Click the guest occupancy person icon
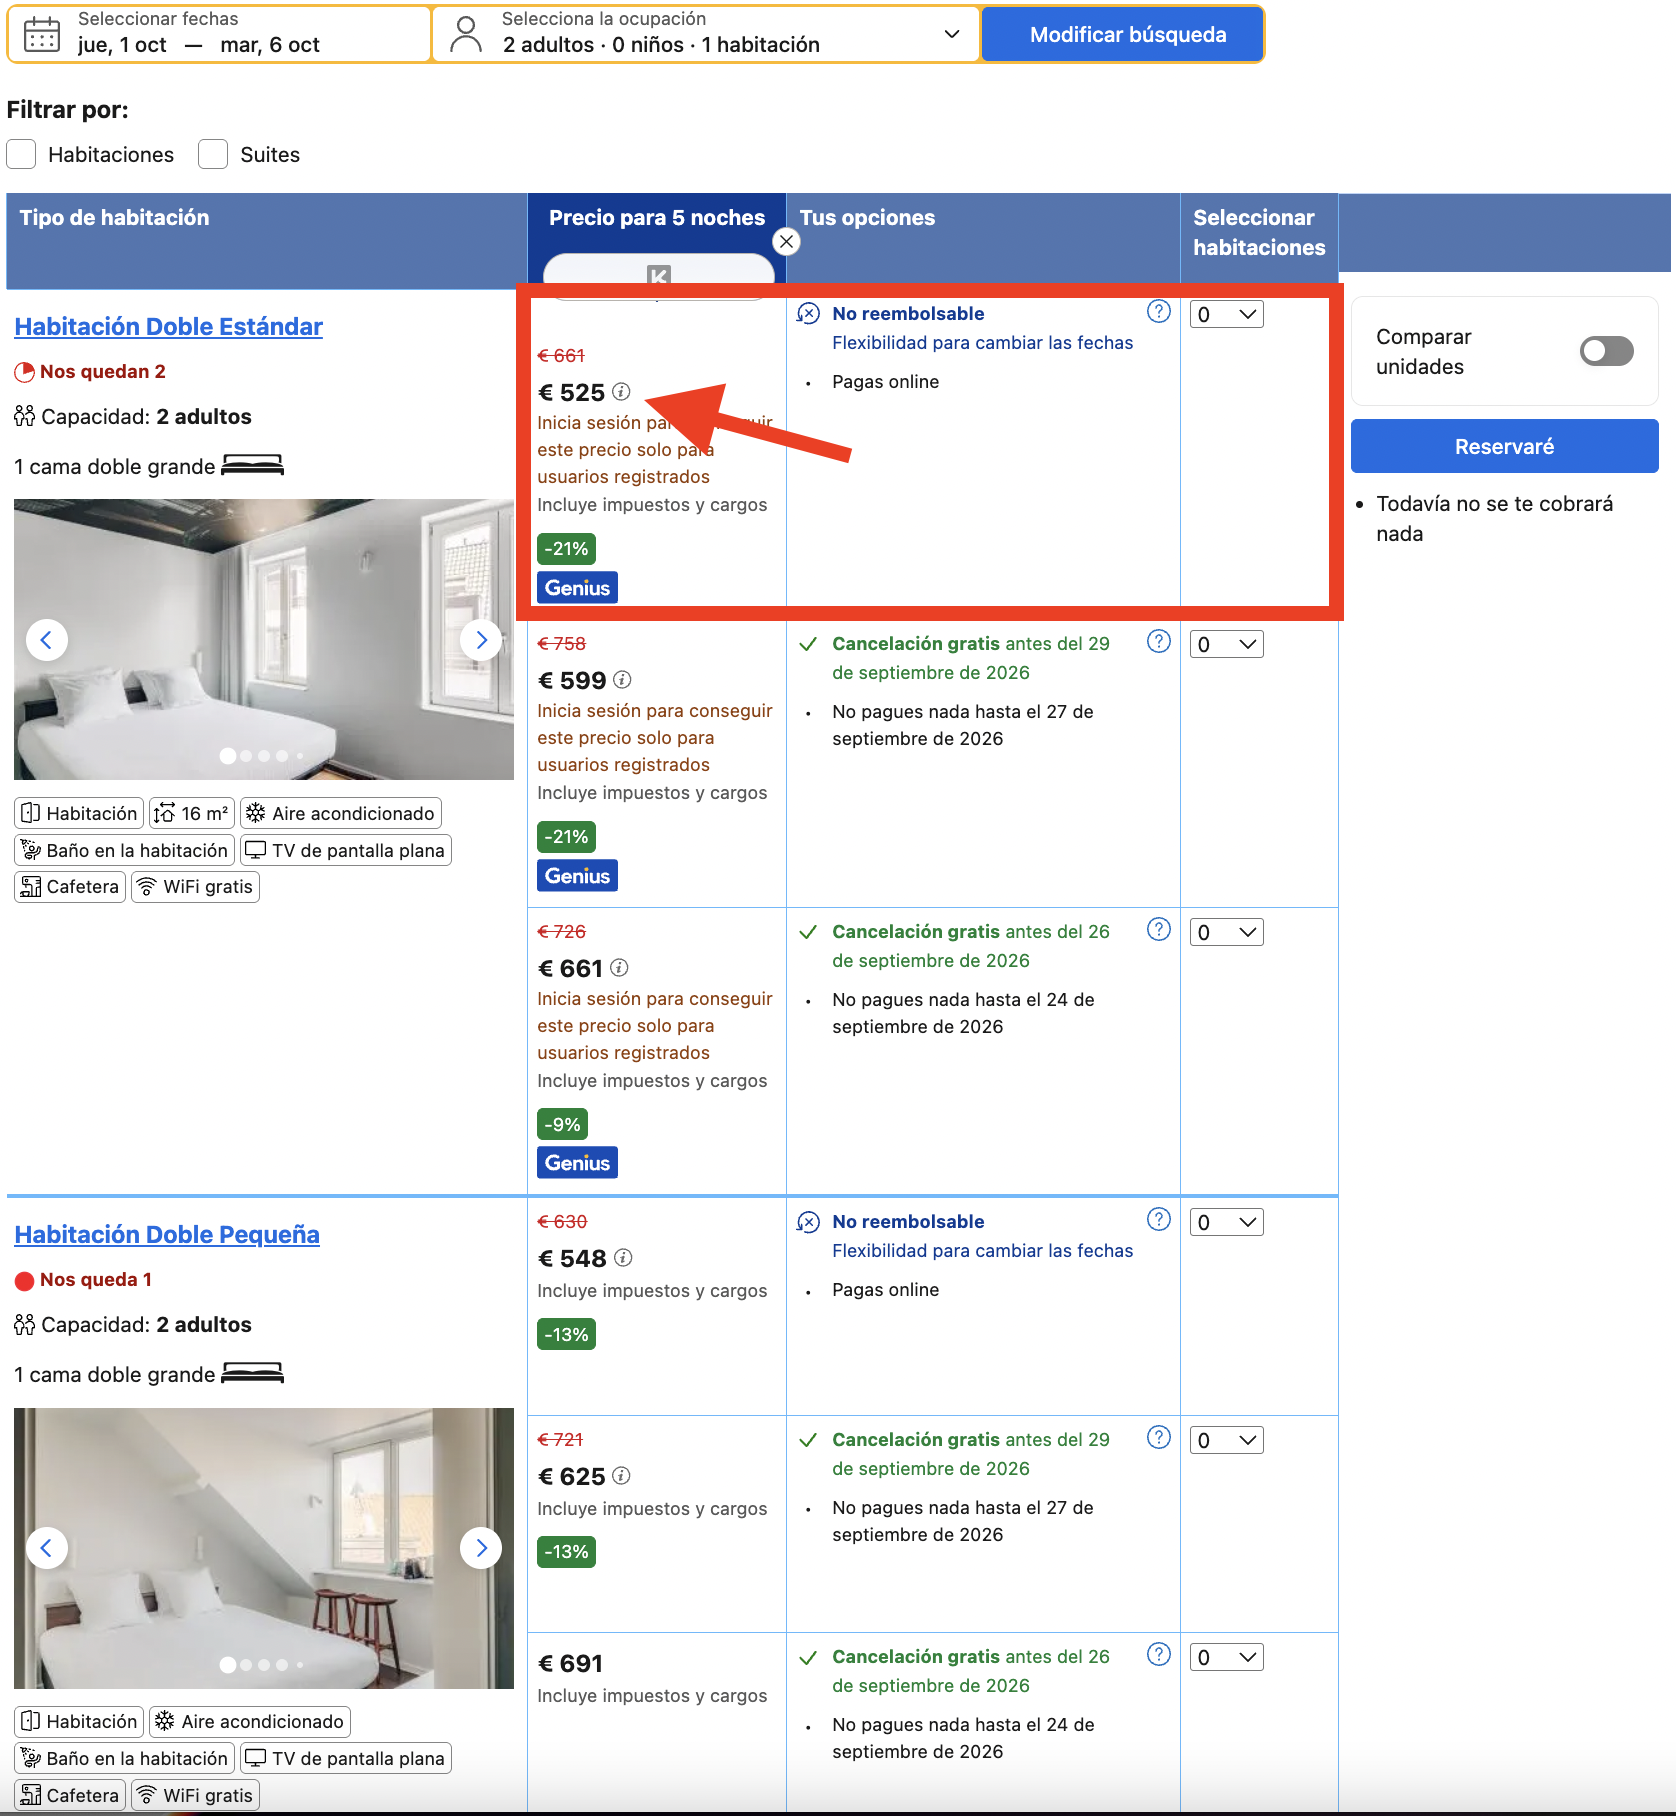Screen dimensions: 1676x1816 tap(466, 34)
